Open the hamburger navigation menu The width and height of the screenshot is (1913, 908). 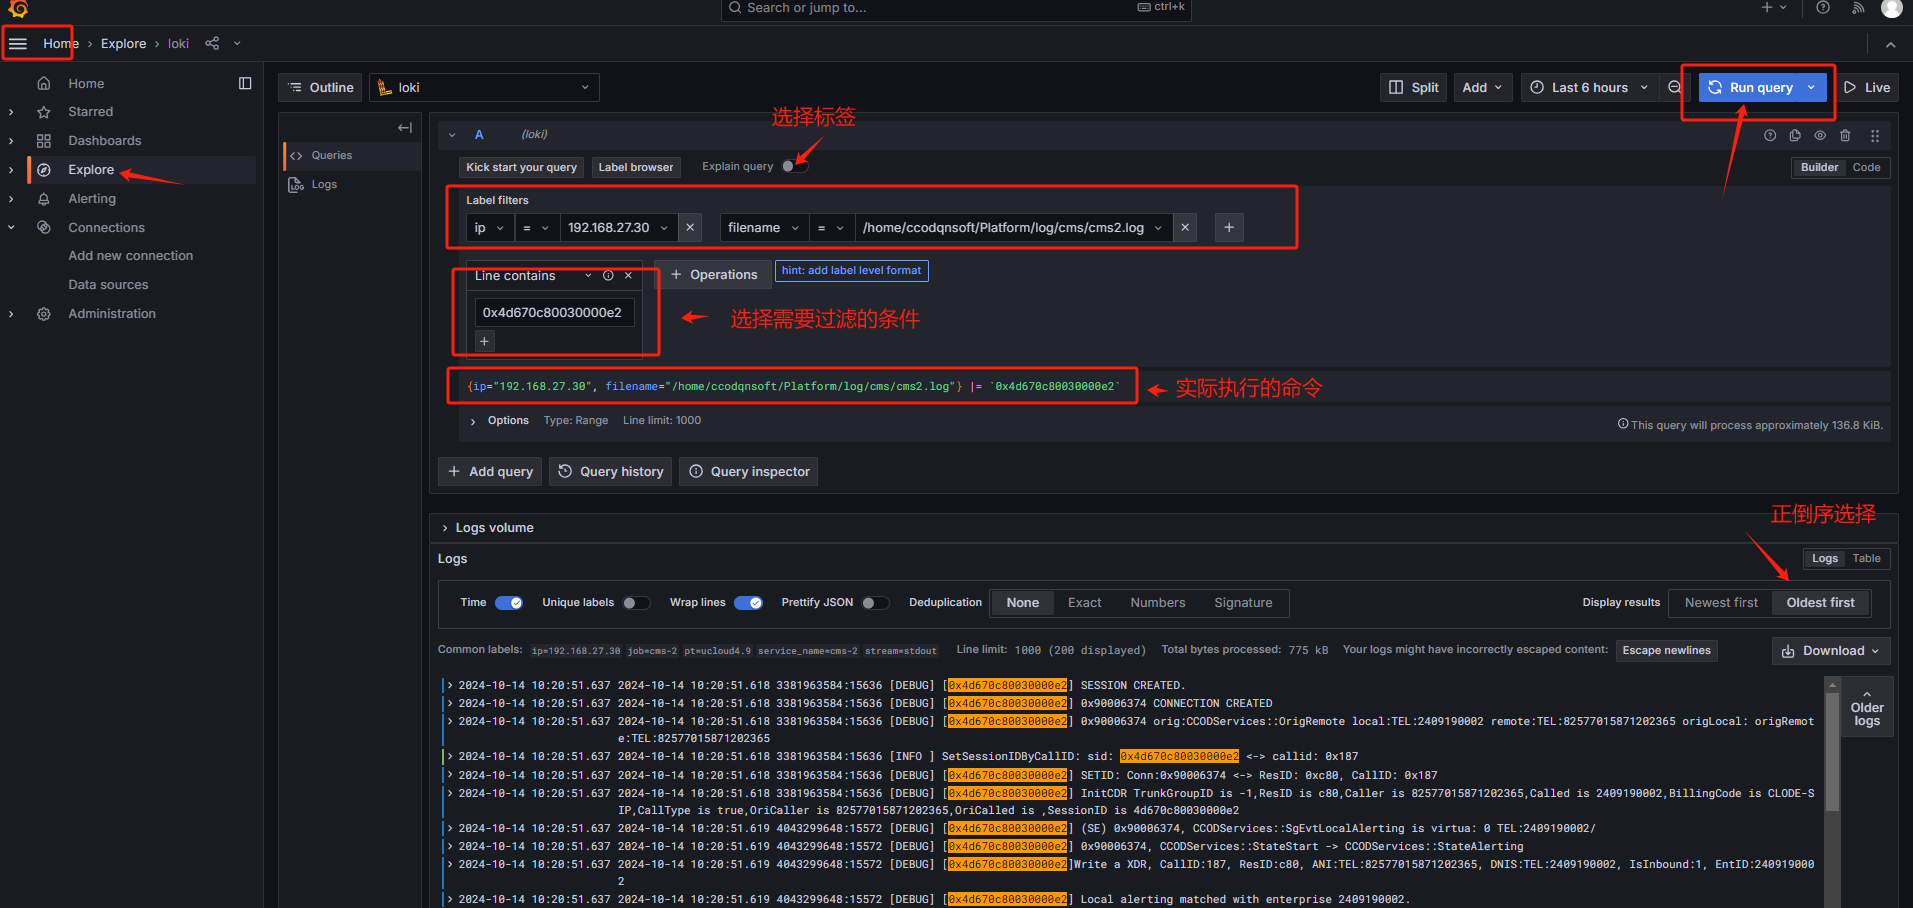pyautogui.click(x=18, y=43)
